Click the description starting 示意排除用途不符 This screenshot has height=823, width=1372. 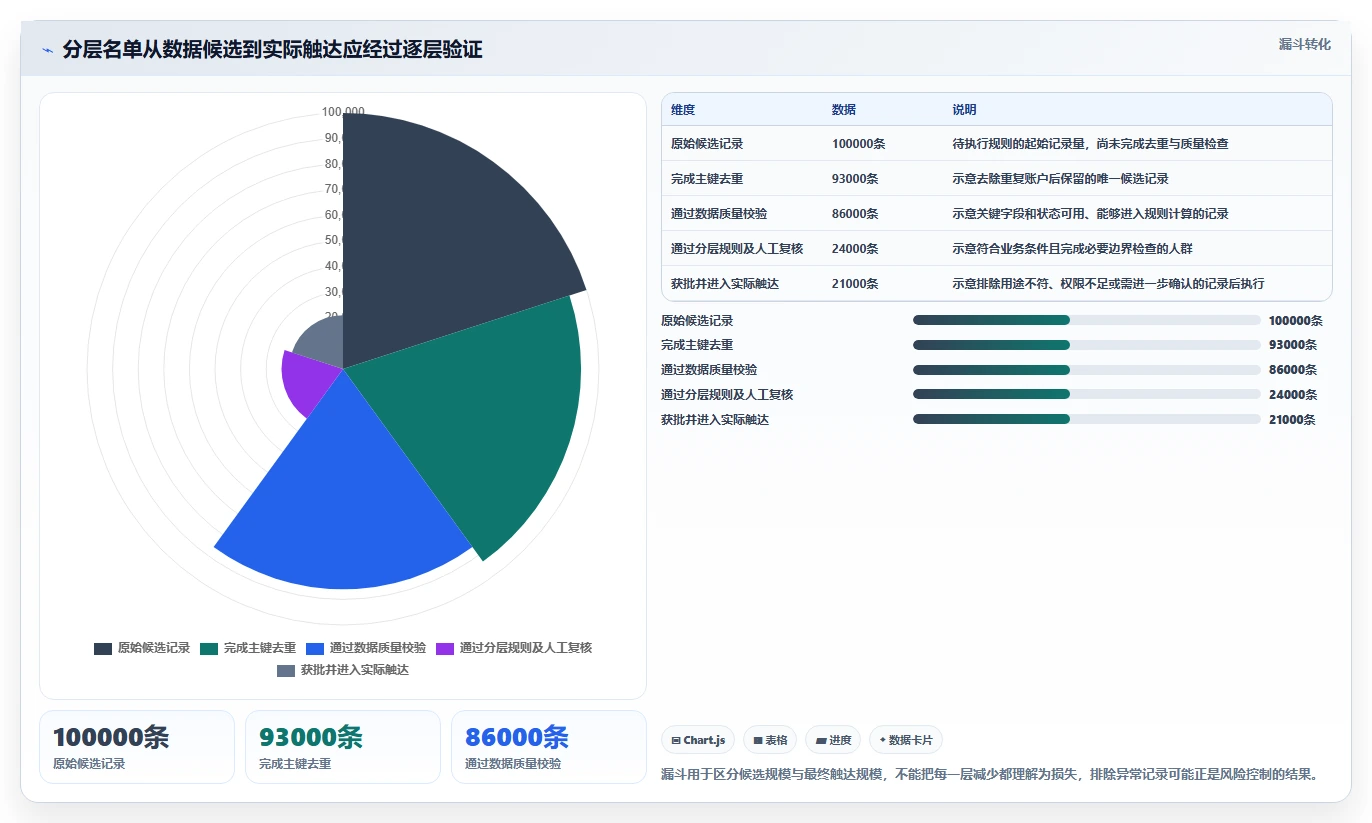pos(1109,284)
